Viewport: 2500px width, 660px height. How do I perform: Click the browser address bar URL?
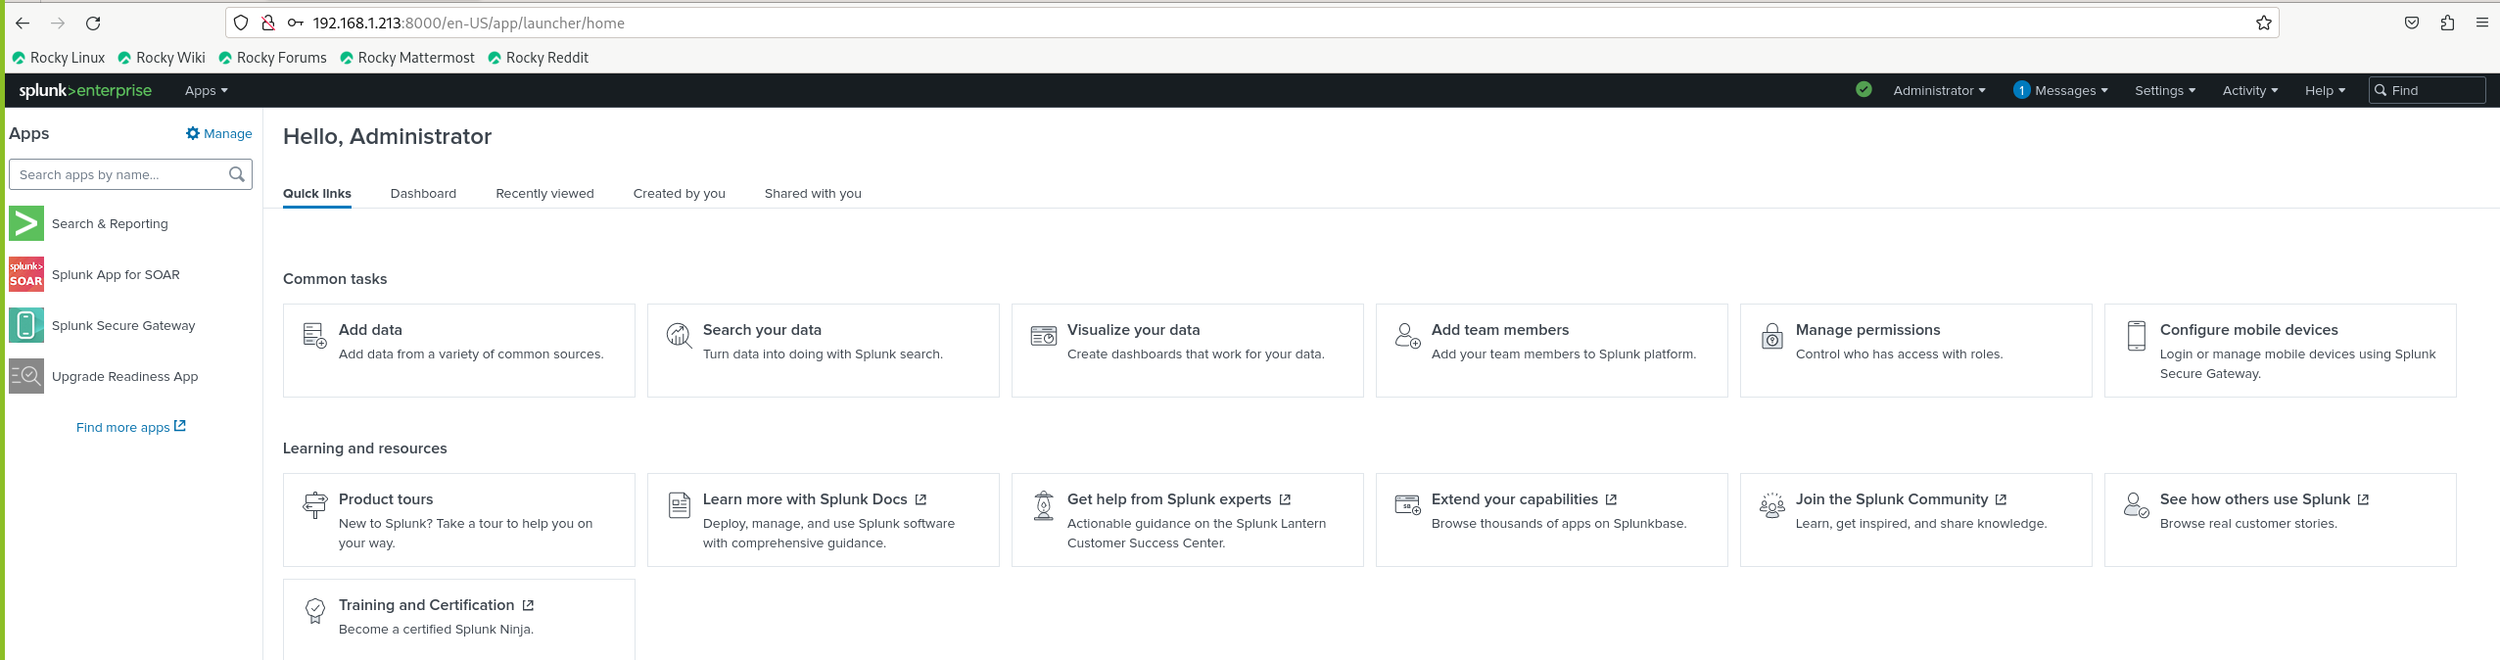468,23
